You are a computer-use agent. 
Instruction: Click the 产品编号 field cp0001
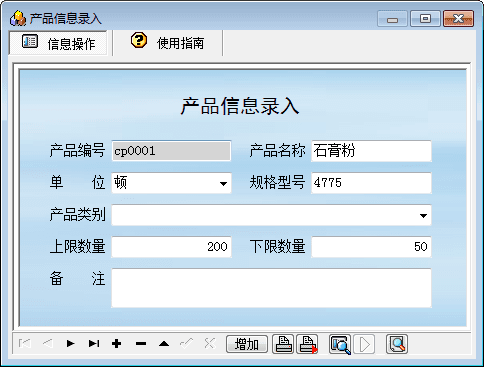(171, 151)
